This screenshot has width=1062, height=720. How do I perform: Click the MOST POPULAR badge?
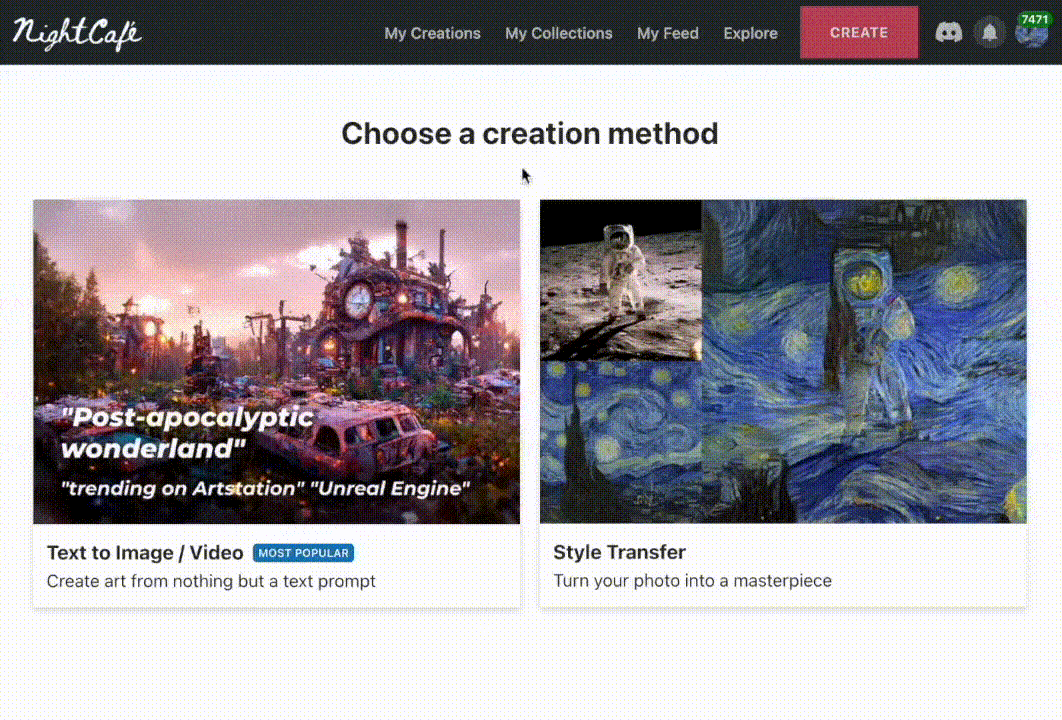tap(303, 553)
